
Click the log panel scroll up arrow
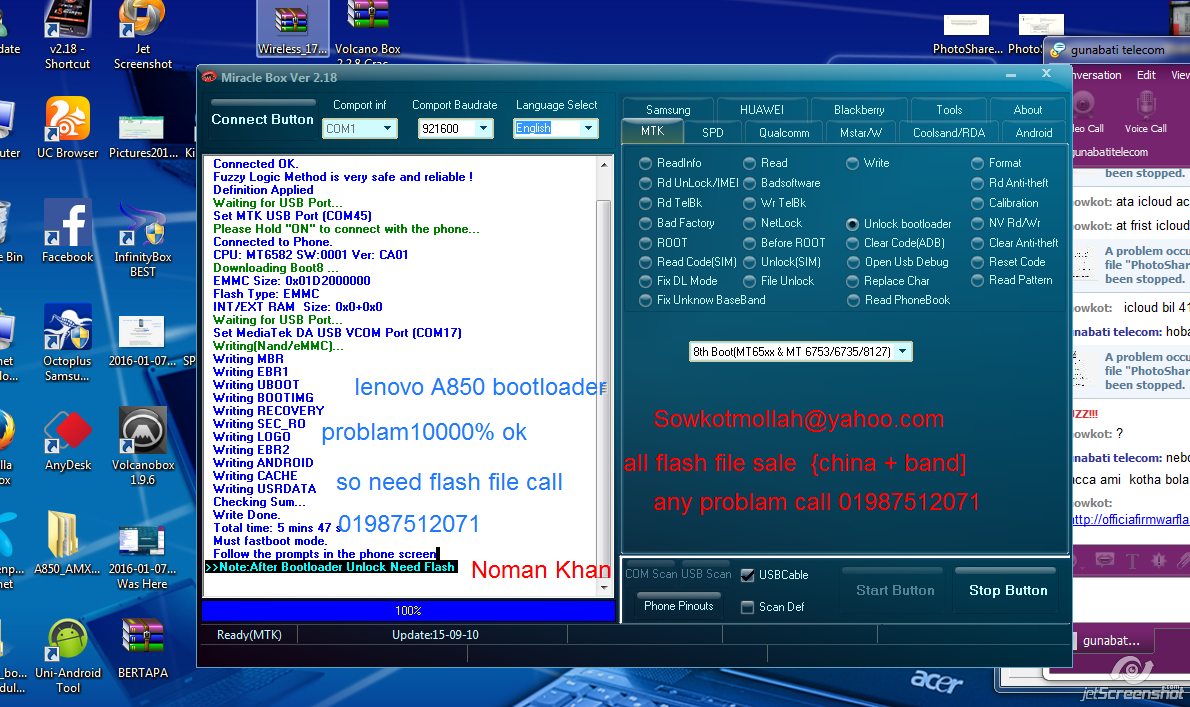point(604,165)
